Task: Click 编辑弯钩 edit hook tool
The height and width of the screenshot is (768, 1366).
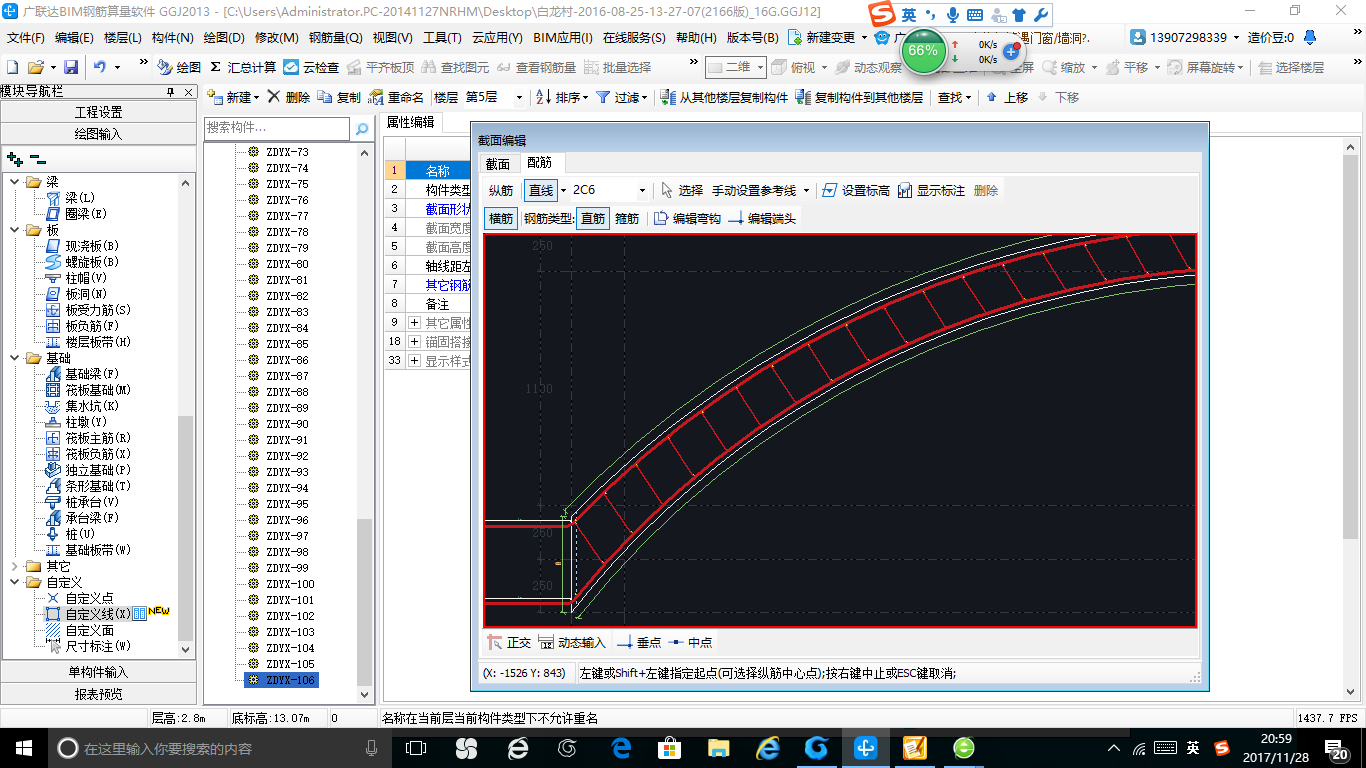Action: coord(687,218)
